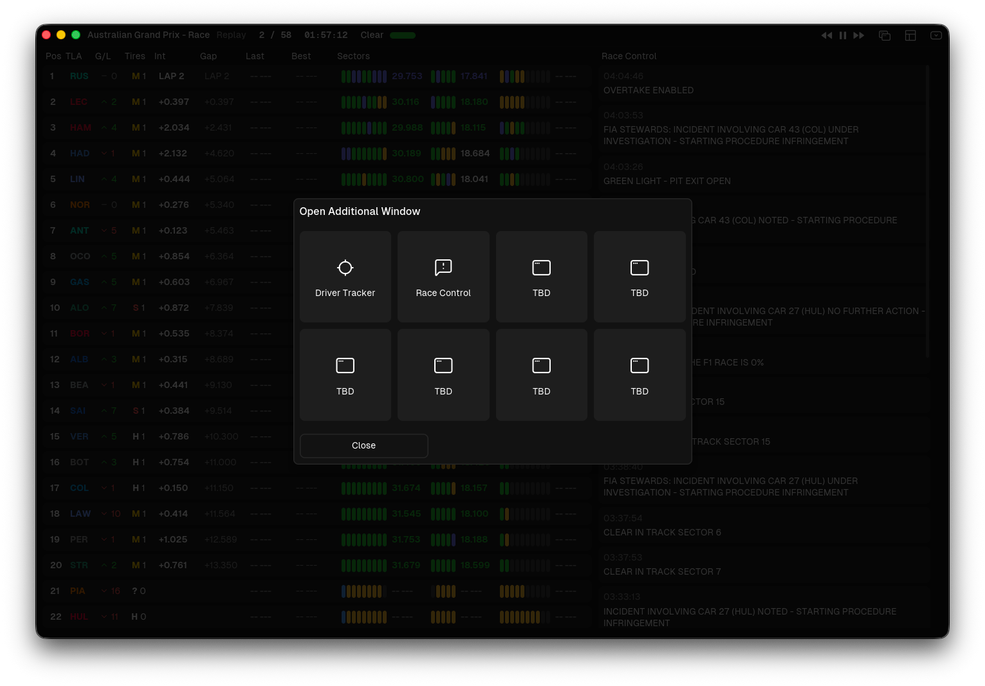This screenshot has width=985, height=686.
Task: Select driver LEC in the timing table
Action: coord(79,102)
